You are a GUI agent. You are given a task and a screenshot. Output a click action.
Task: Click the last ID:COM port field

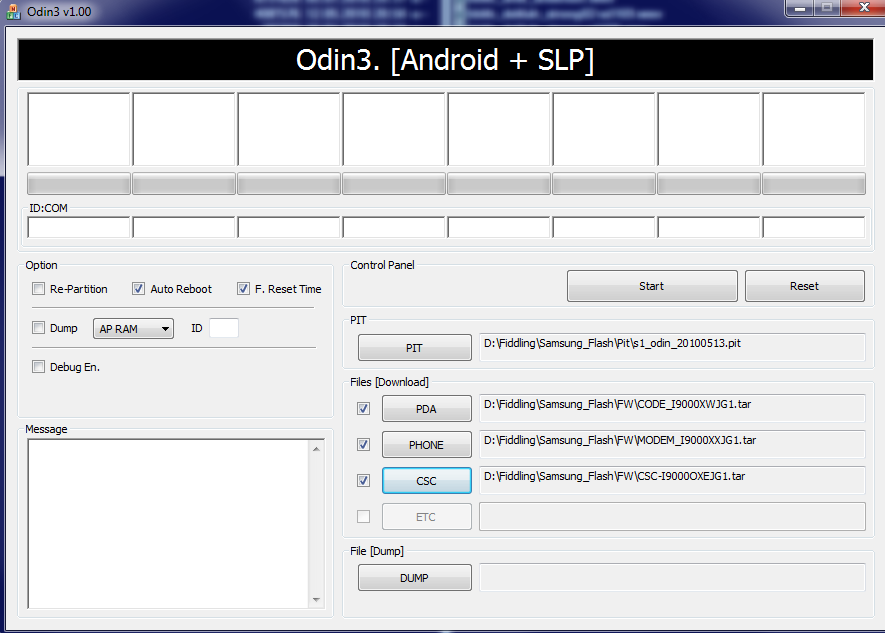(814, 227)
